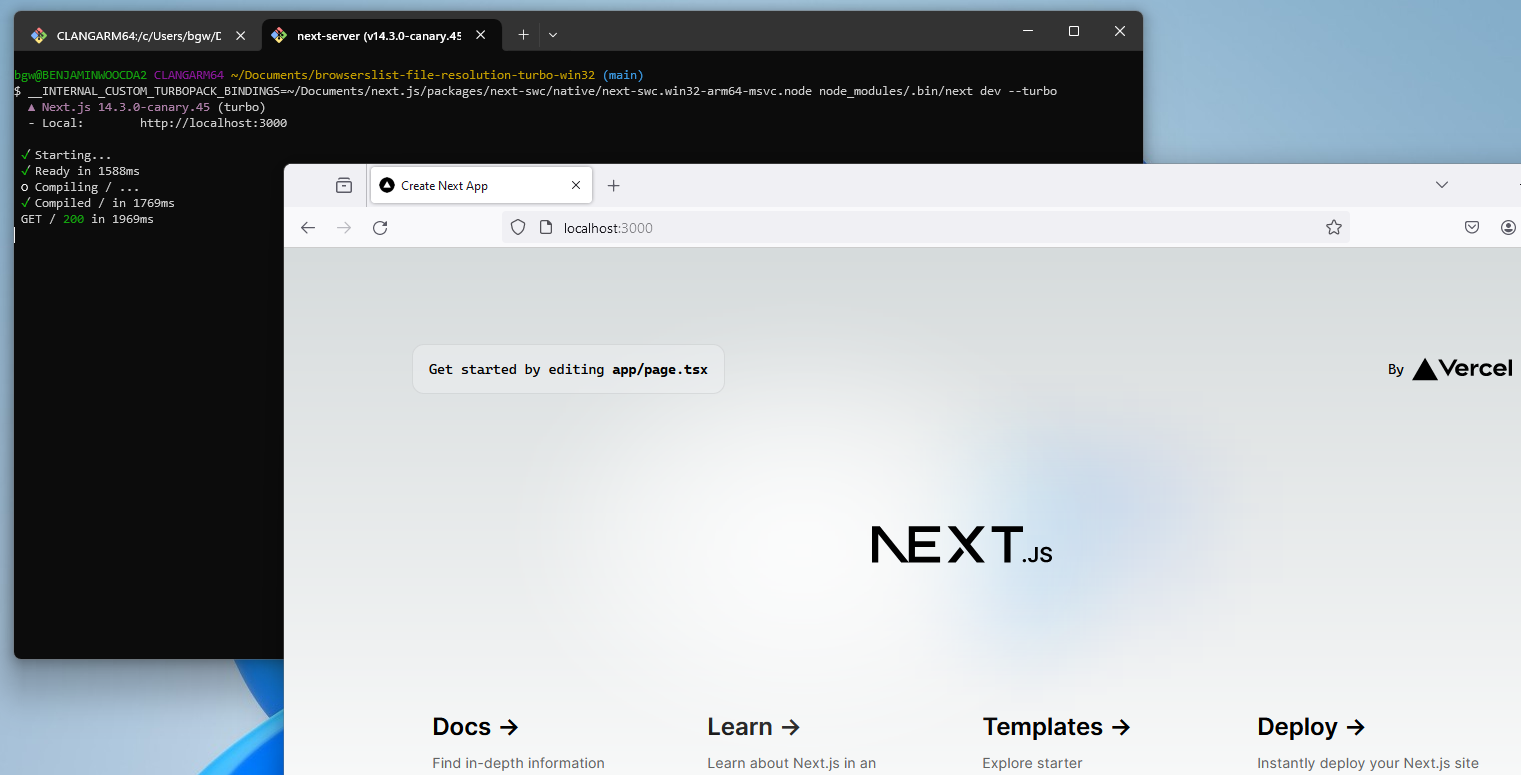
Task: Reload the localhost page
Action: pos(380,228)
